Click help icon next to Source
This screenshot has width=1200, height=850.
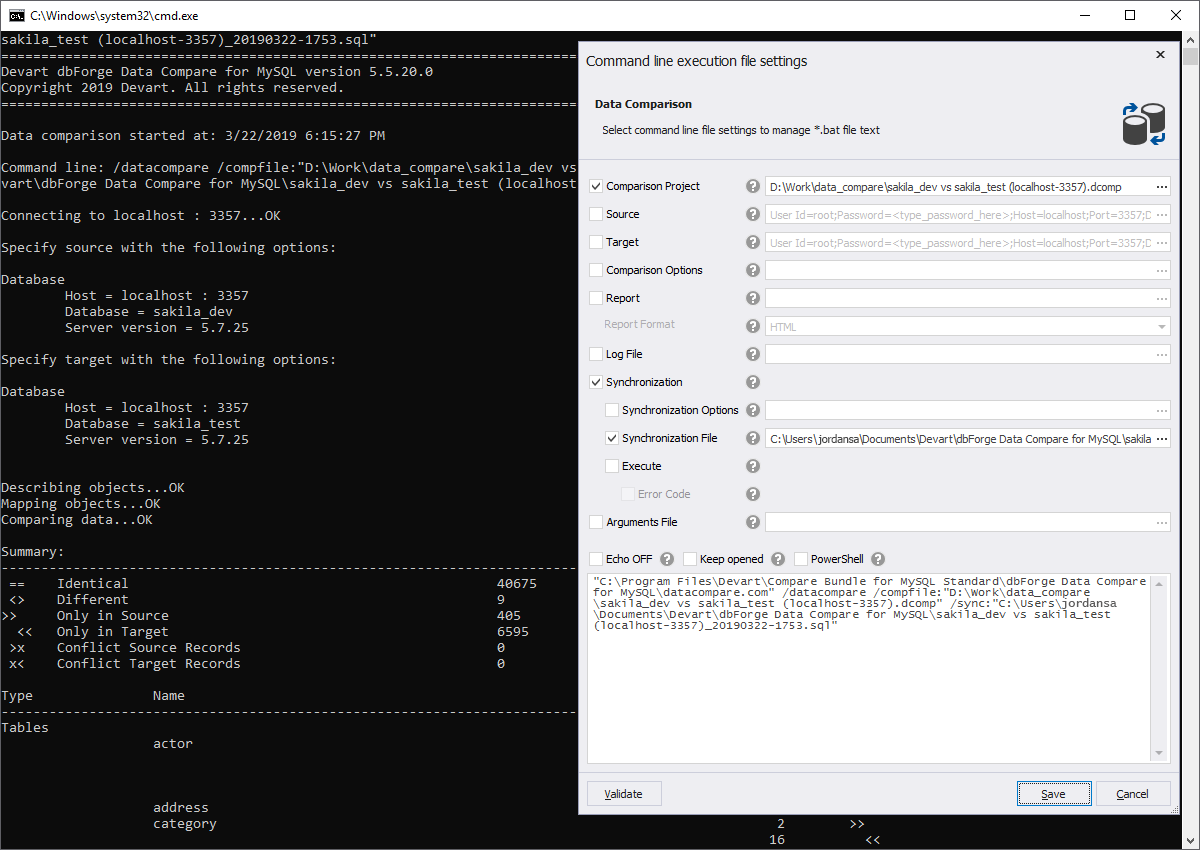pos(753,214)
